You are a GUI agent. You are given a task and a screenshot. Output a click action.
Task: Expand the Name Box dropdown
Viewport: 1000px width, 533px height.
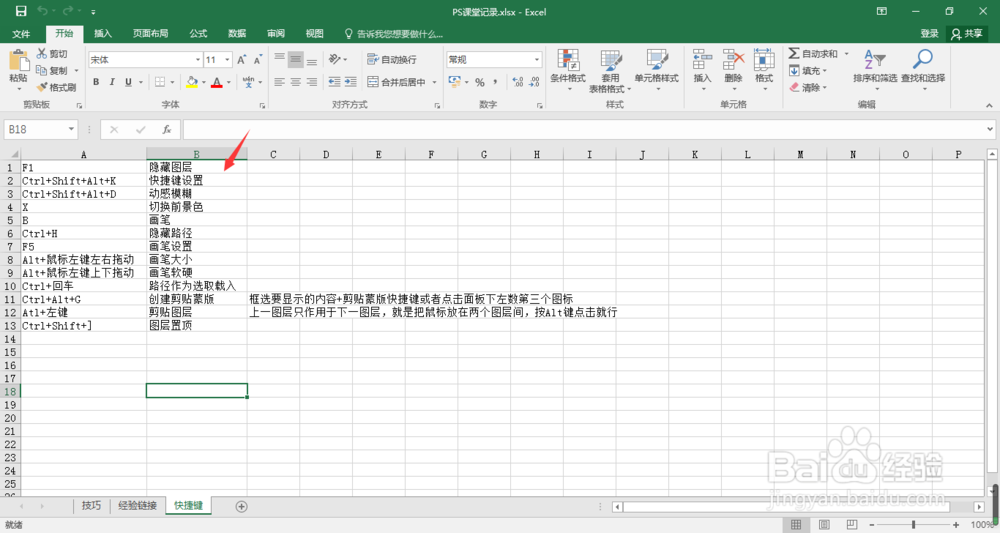[71, 129]
